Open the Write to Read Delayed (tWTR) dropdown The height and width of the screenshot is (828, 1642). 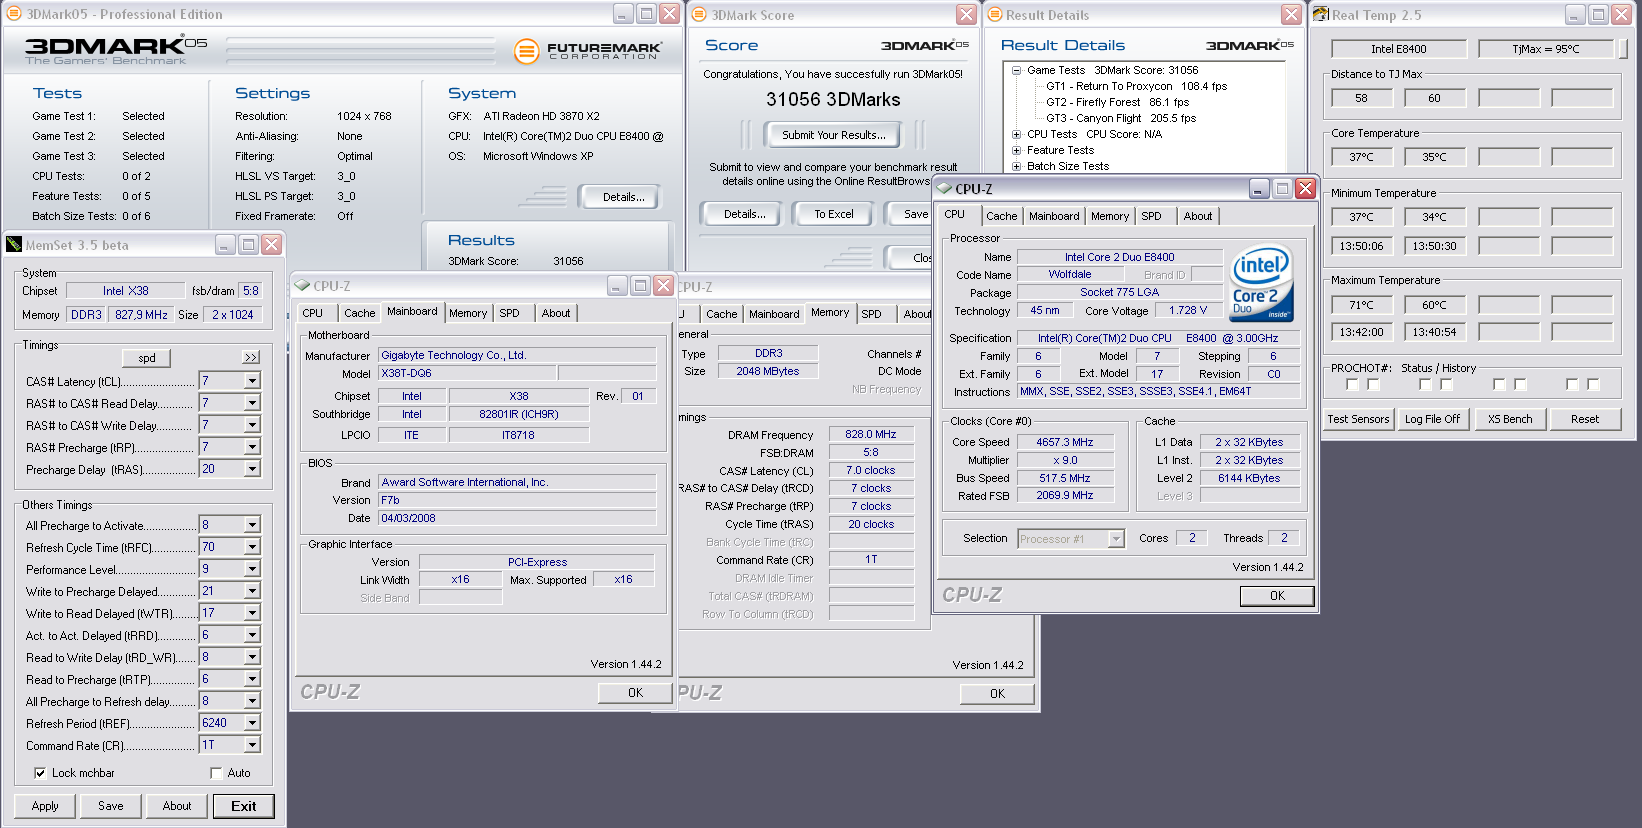(x=252, y=613)
